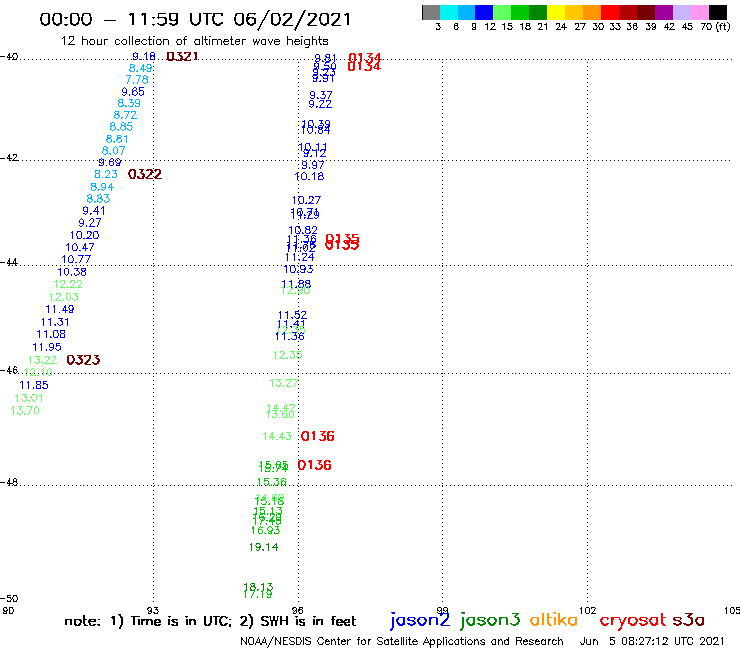Click the gray swatch in the legend
This screenshot has height=650, width=740.
click(x=431, y=12)
